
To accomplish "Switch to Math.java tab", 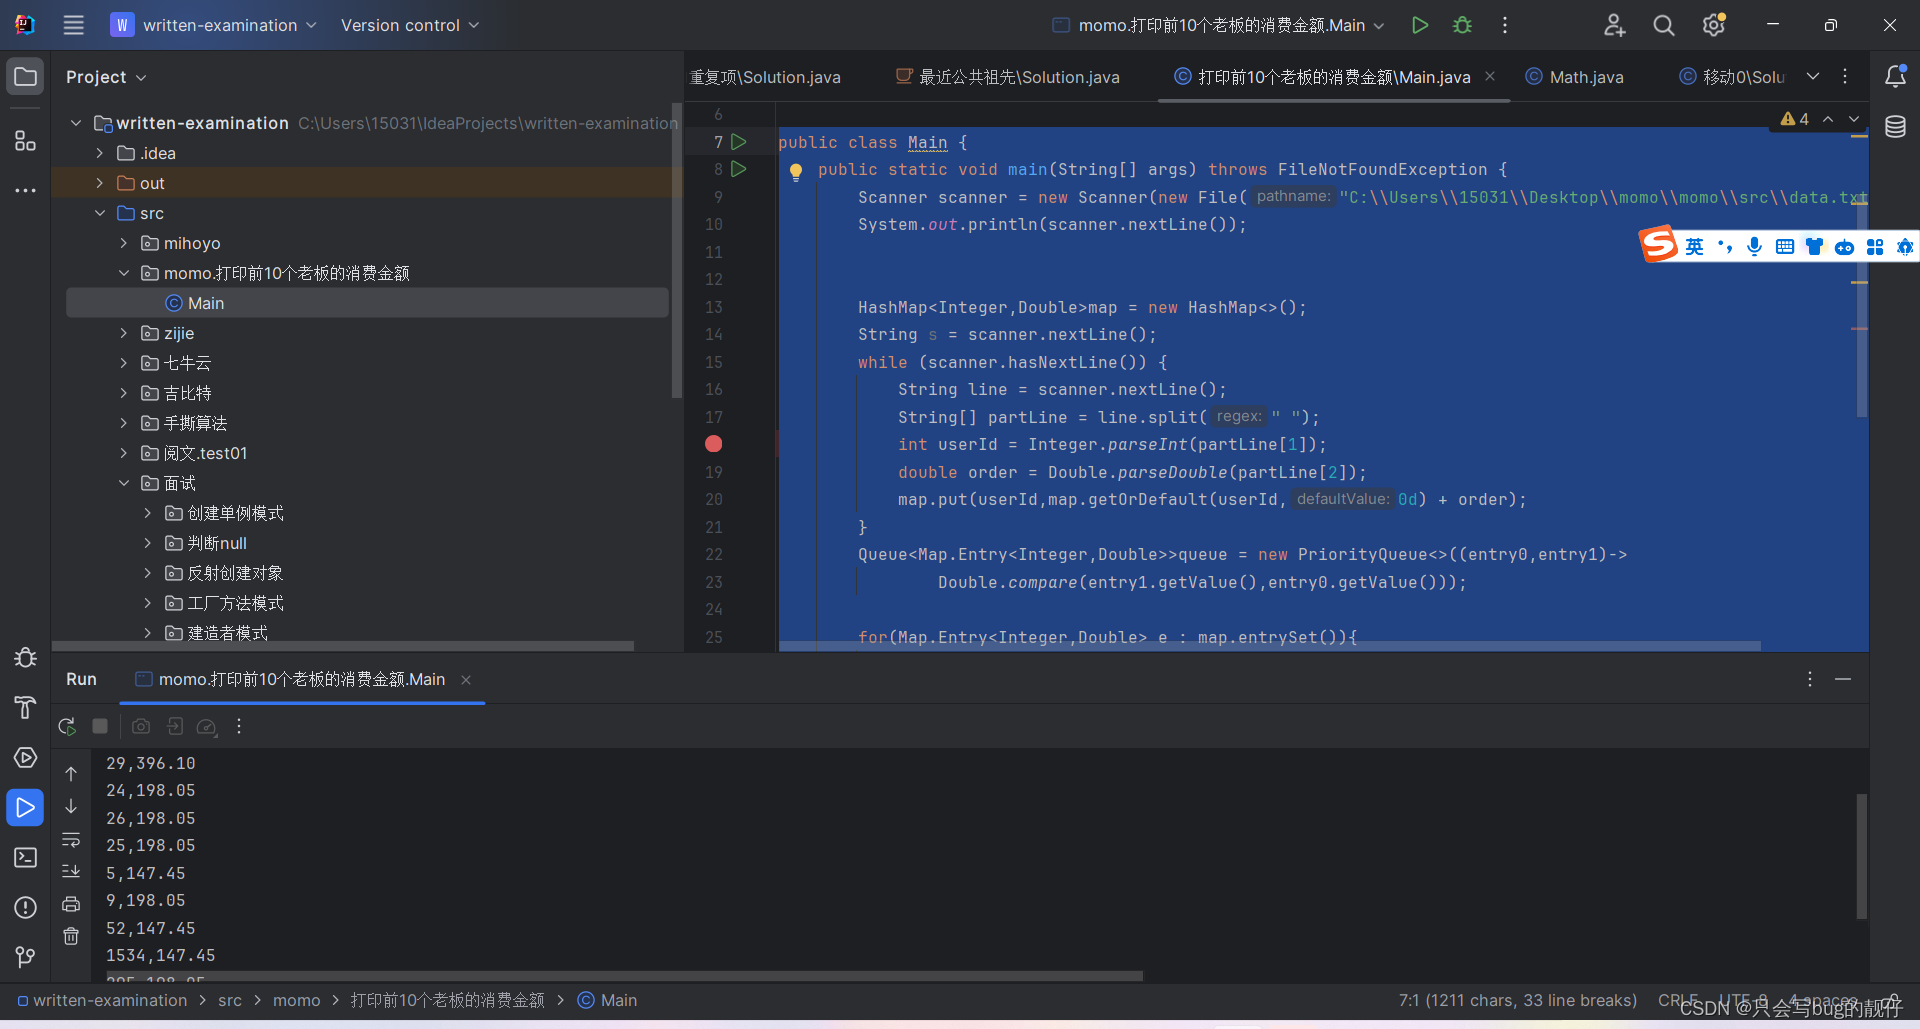I will click(x=1576, y=77).
